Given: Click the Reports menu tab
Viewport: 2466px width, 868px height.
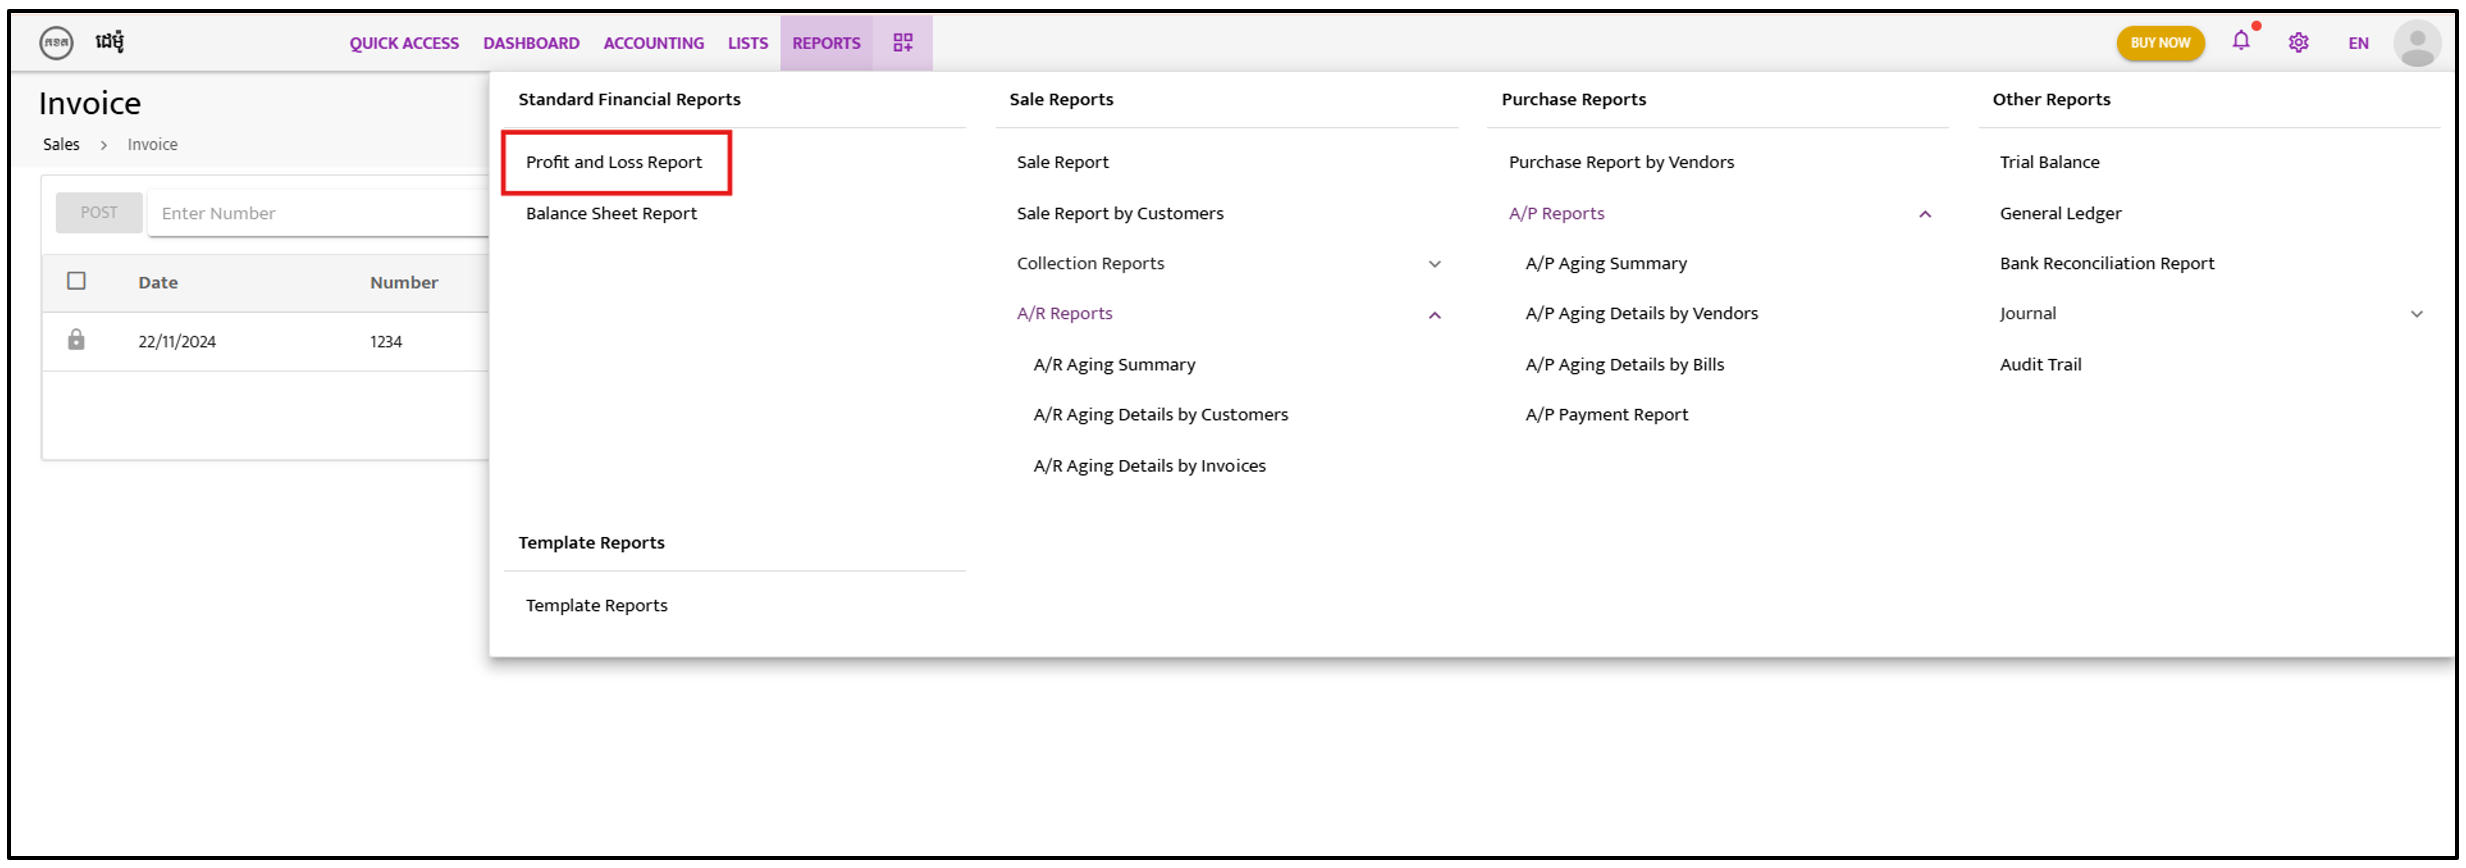Looking at the screenshot, I should pyautogui.click(x=826, y=43).
